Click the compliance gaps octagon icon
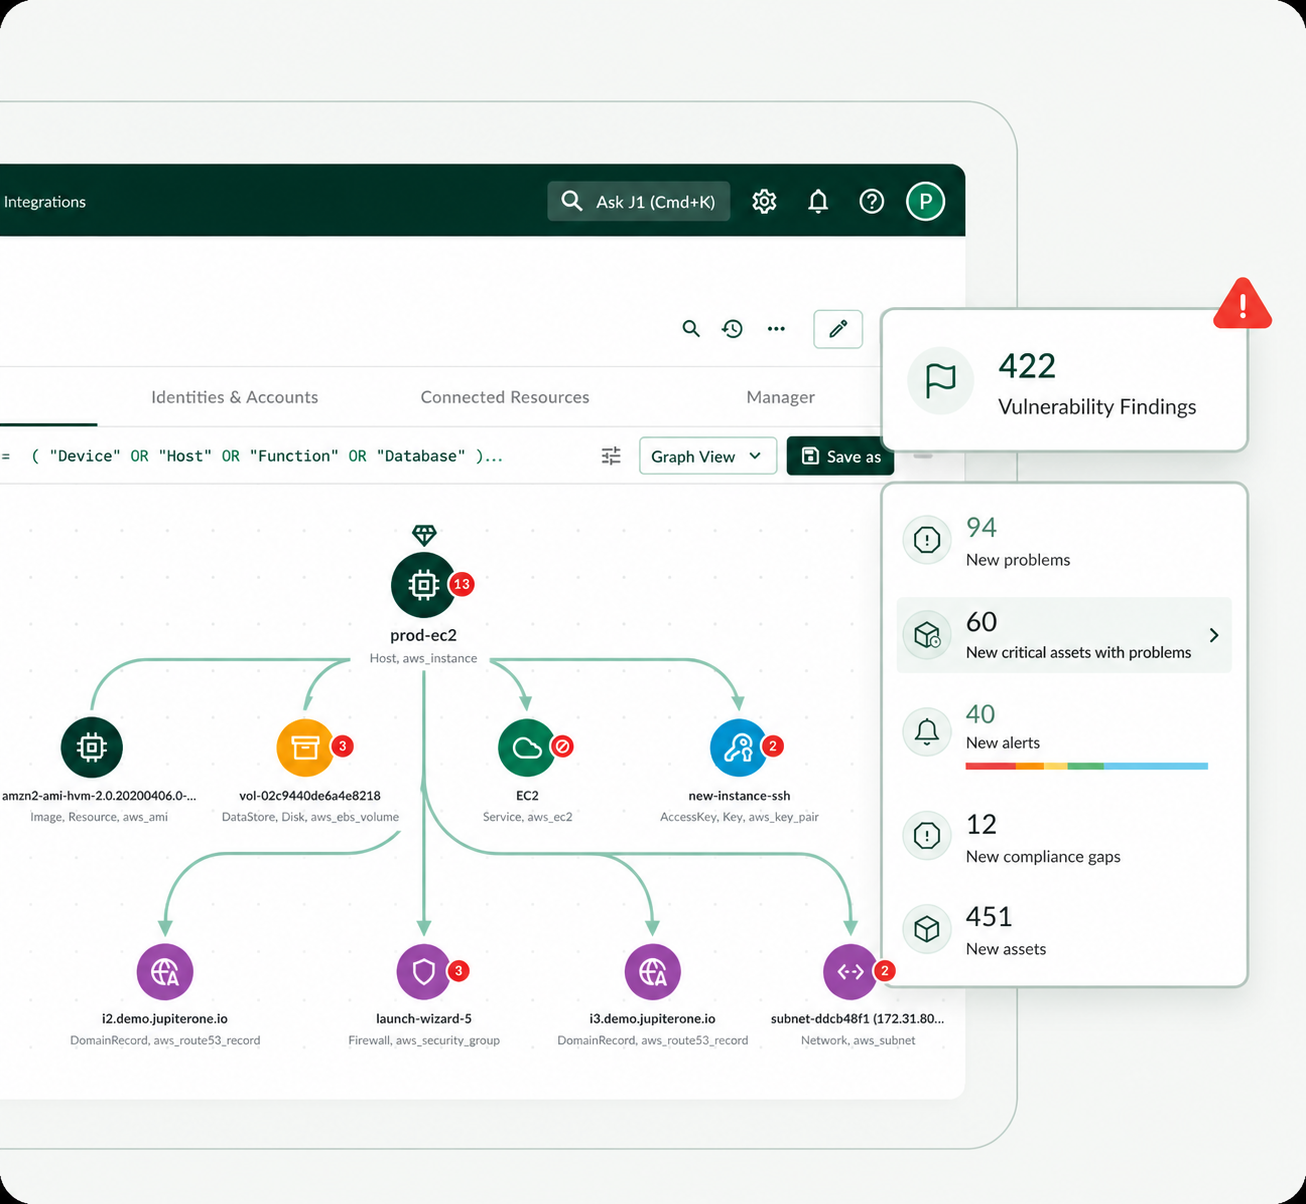This screenshot has height=1204, width=1306. pyautogui.click(x=927, y=835)
